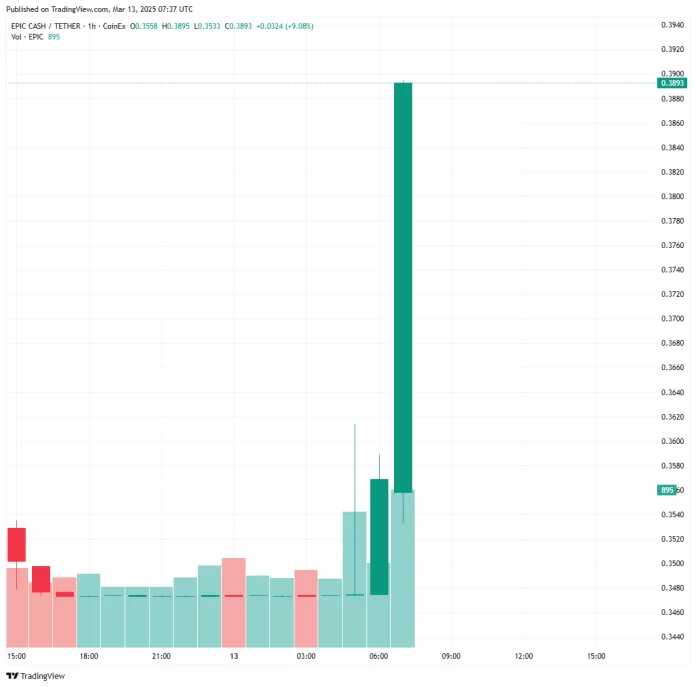
Task: Click the green 0.3893 current price label
Action: [x=671, y=84]
